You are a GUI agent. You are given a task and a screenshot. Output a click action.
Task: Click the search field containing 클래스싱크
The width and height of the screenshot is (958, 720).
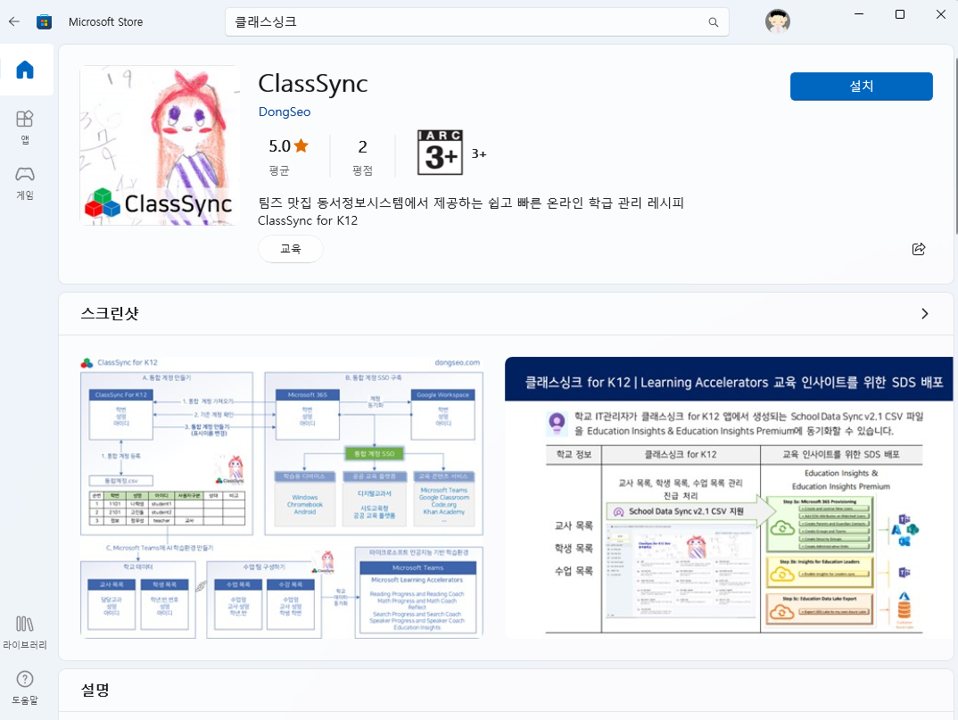pos(477,22)
